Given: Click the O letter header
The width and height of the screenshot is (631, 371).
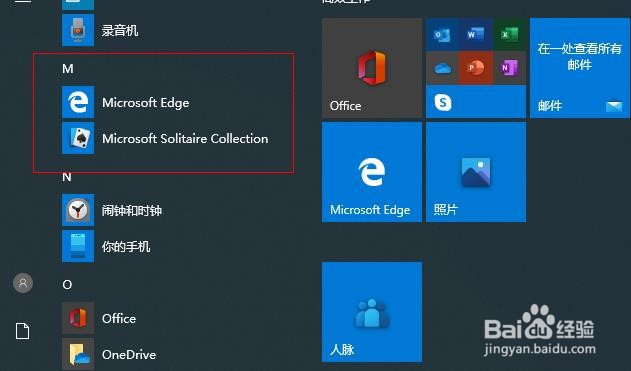Looking at the screenshot, I should tap(67, 284).
